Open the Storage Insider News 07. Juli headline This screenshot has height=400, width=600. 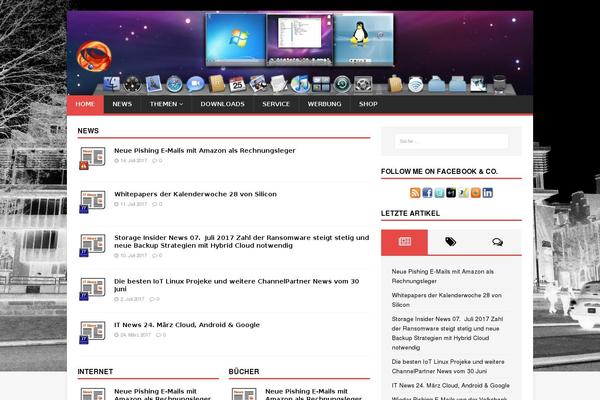tap(241, 242)
